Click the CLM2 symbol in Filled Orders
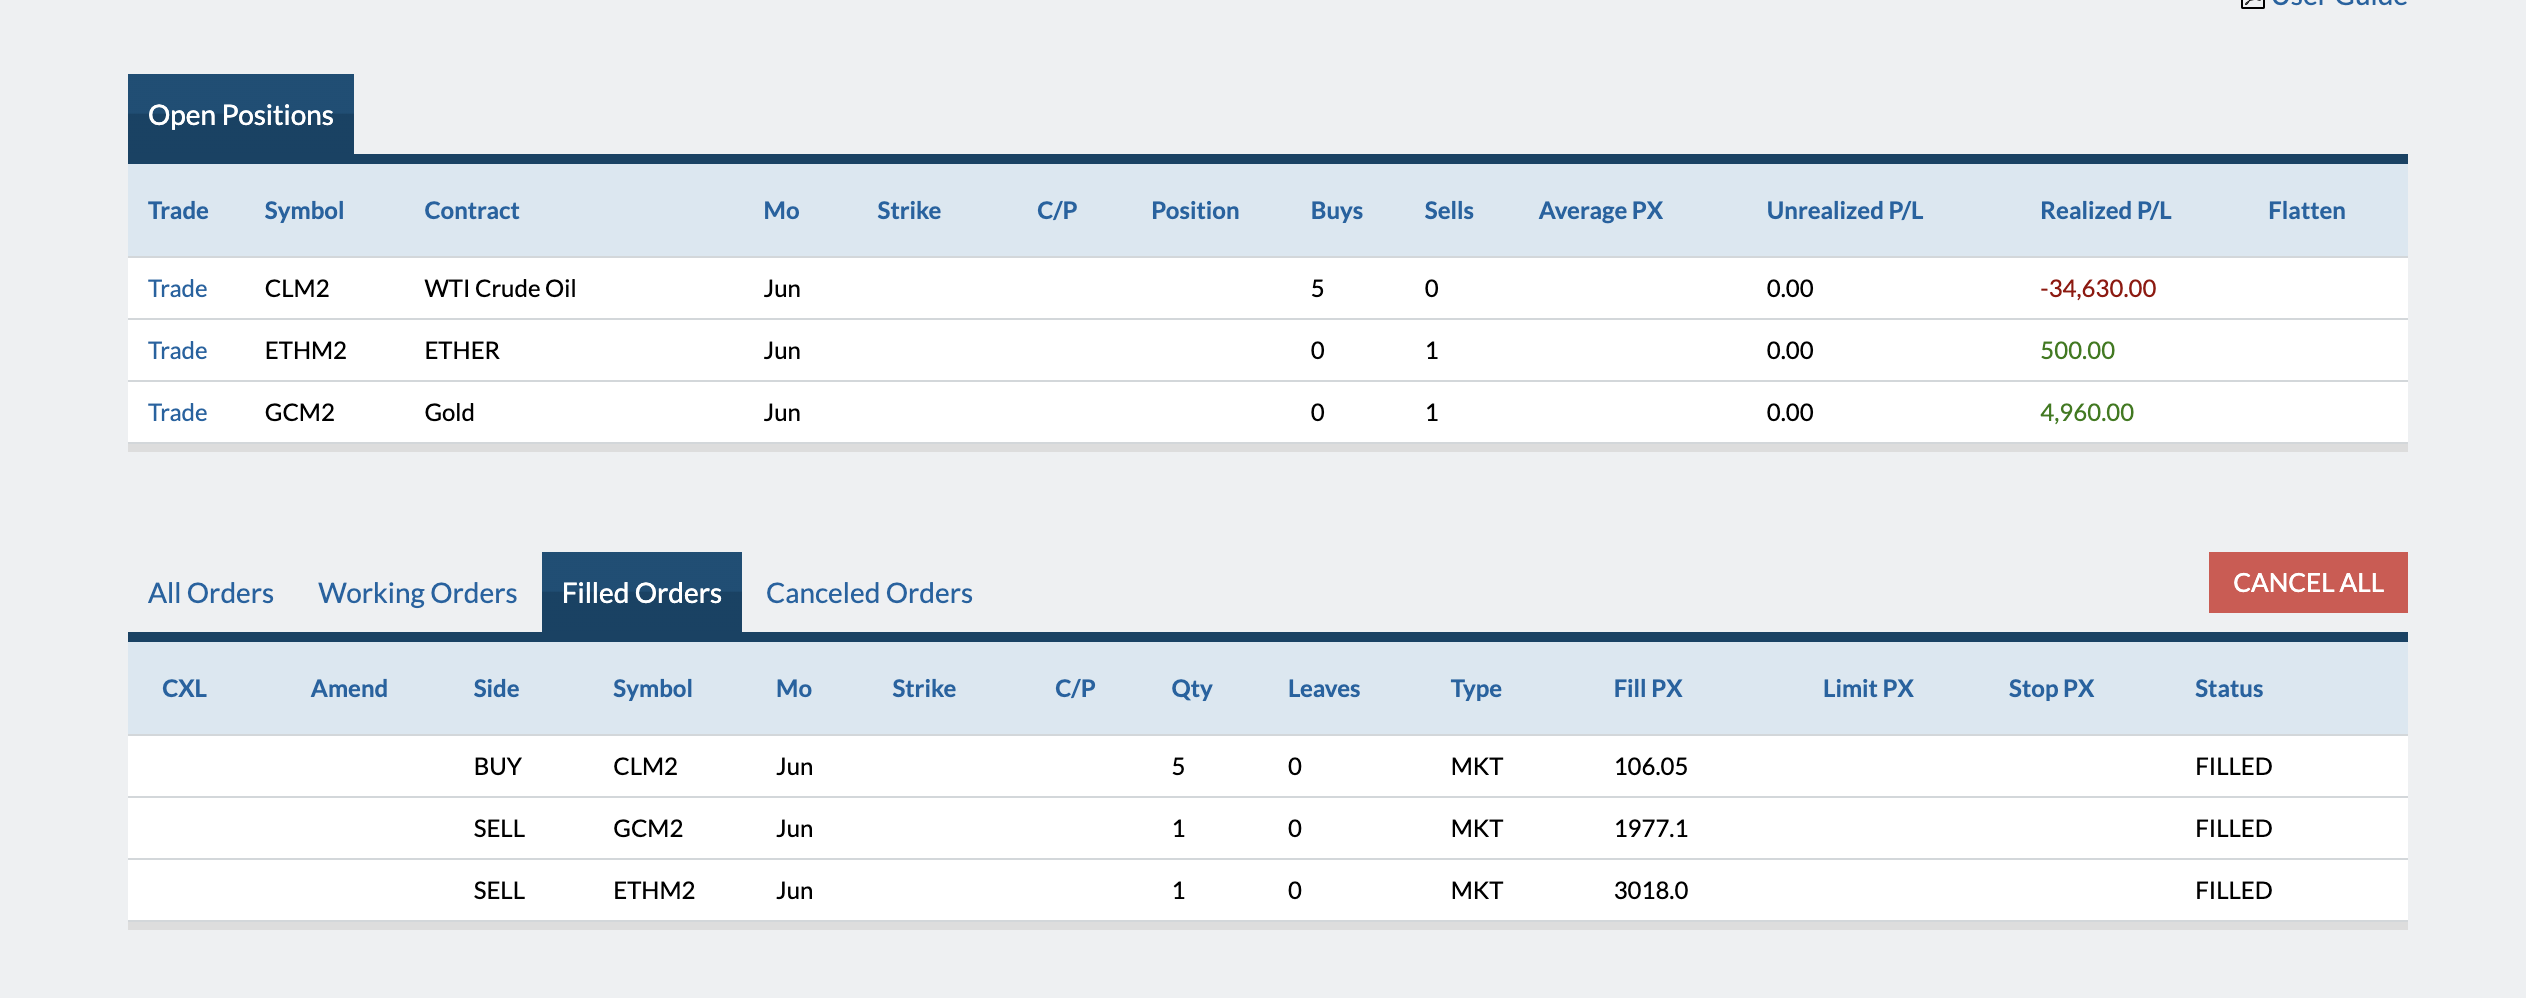2526x998 pixels. (x=645, y=766)
